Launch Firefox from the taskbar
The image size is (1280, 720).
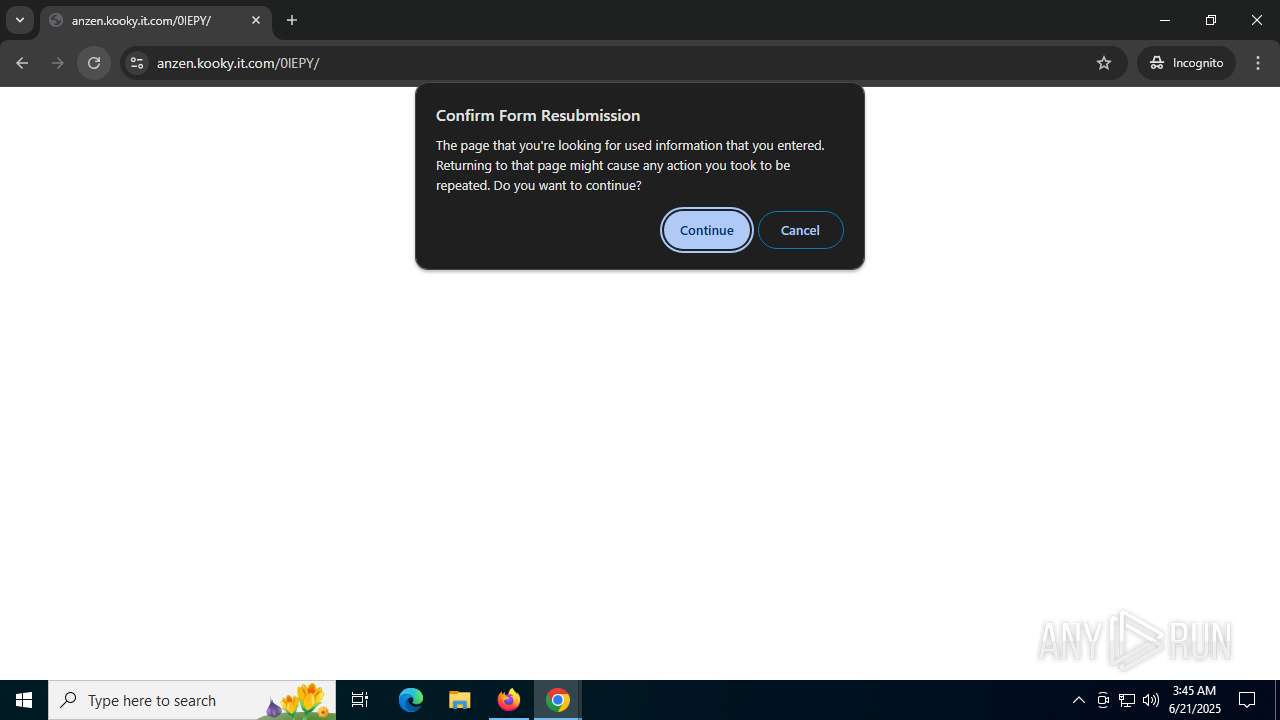click(x=509, y=700)
